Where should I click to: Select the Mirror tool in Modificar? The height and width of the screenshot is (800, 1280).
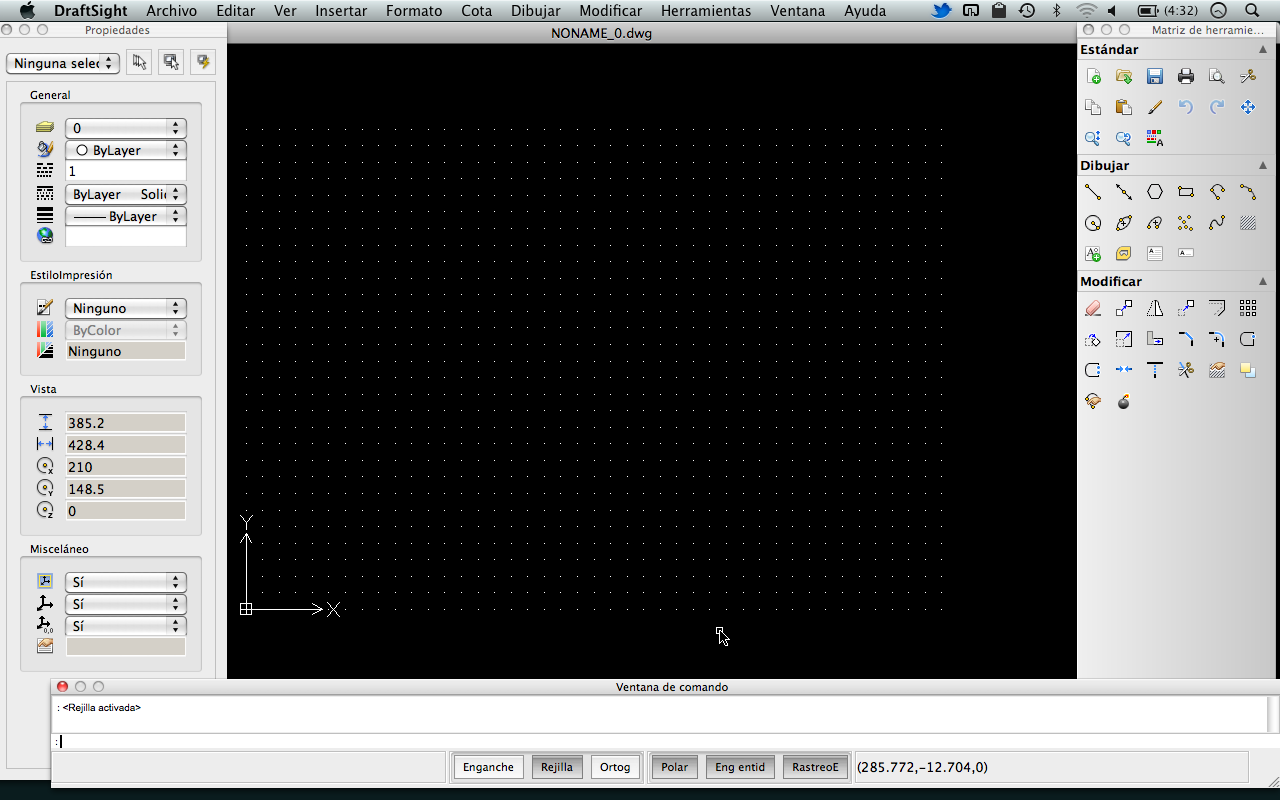(x=1155, y=308)
